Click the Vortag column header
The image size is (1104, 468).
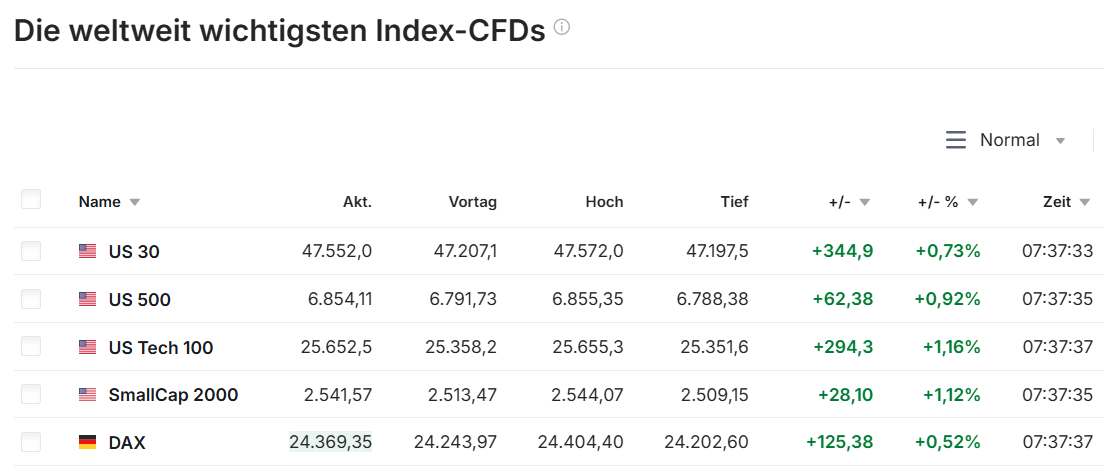click(472, 202)
